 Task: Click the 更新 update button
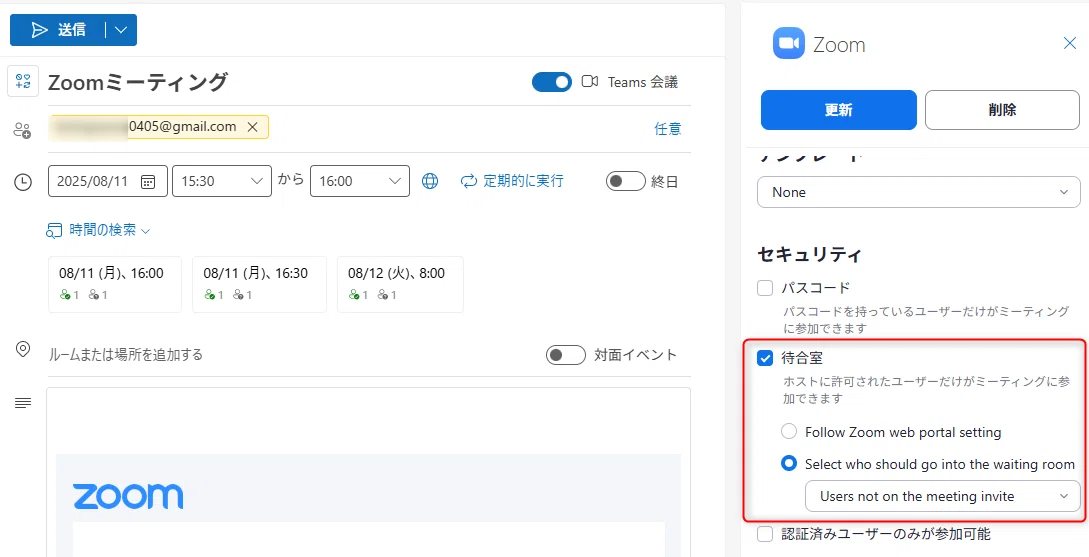[x=838, y=110]
